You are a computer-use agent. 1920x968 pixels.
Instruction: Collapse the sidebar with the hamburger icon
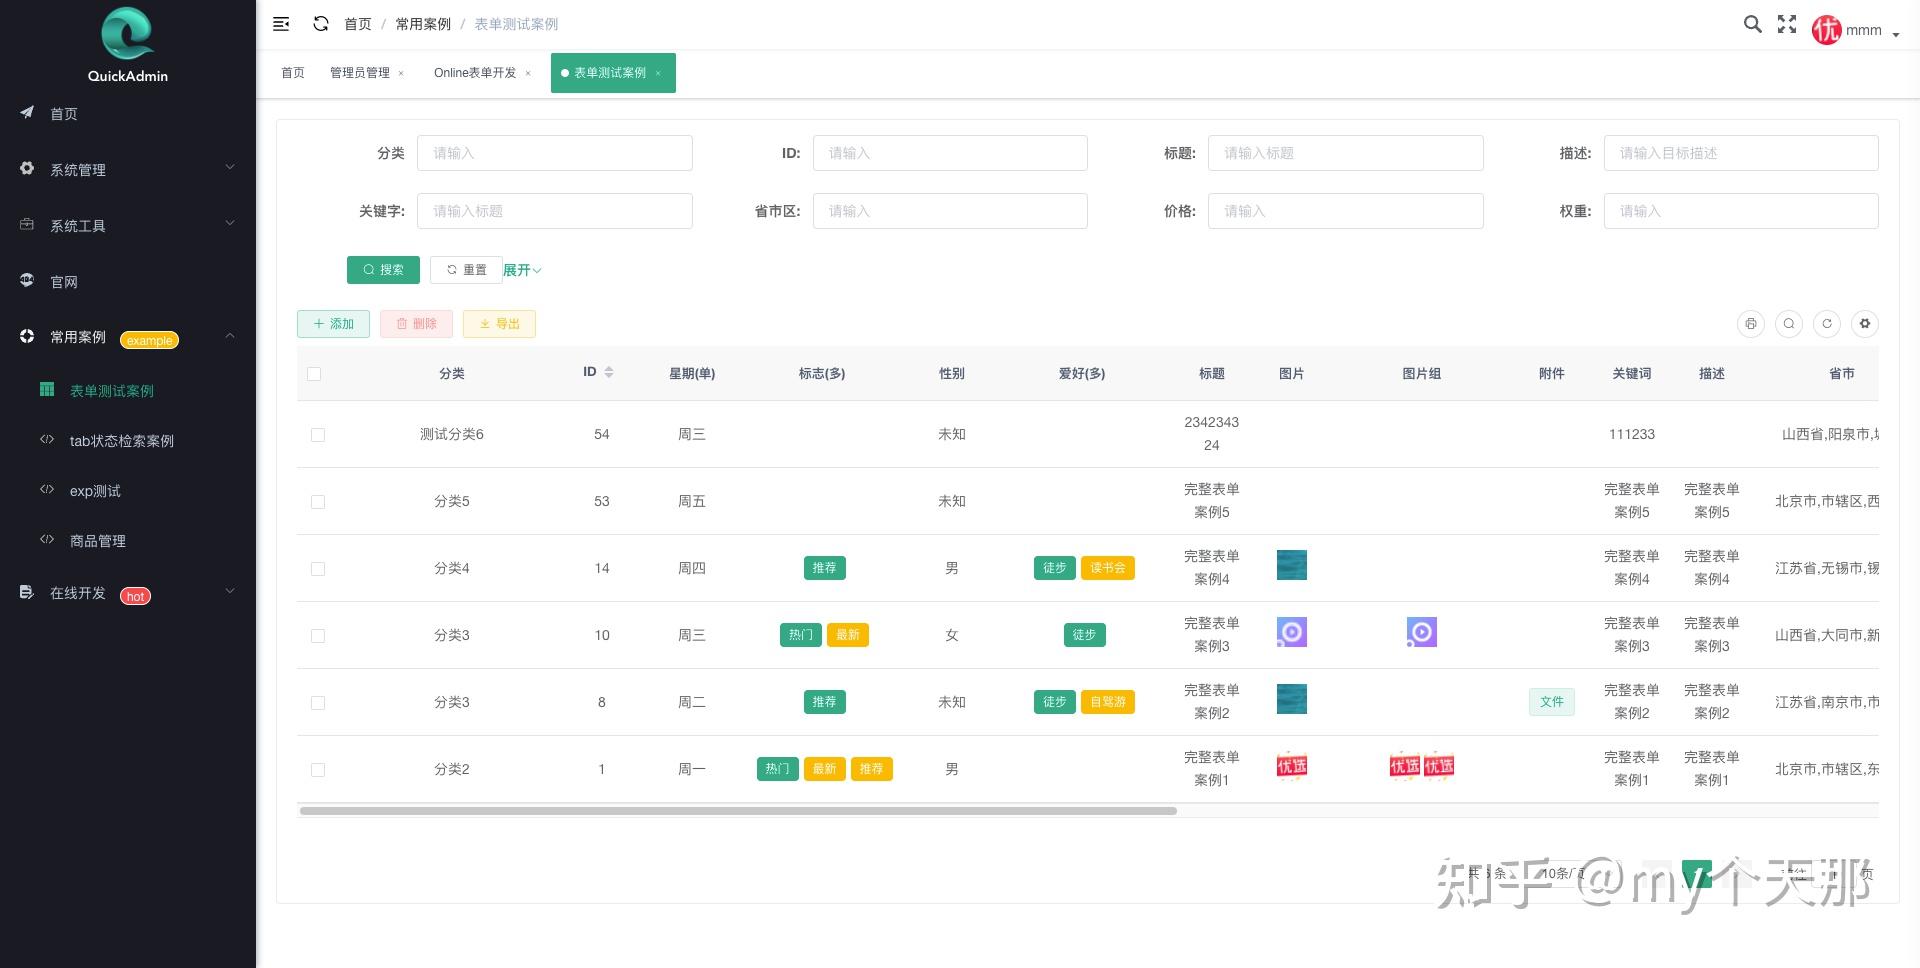coord(281,24)
